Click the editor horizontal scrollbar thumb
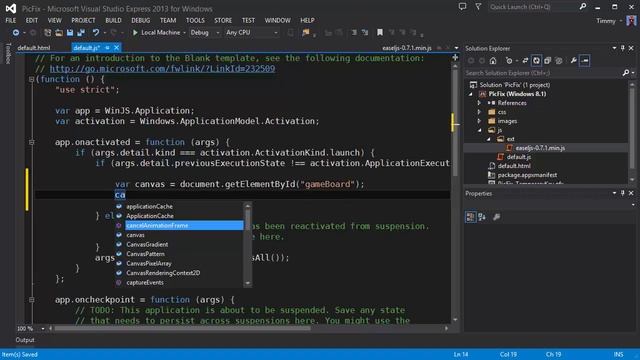640x360 pixels. pyautogui.click(x=183, y=328)
